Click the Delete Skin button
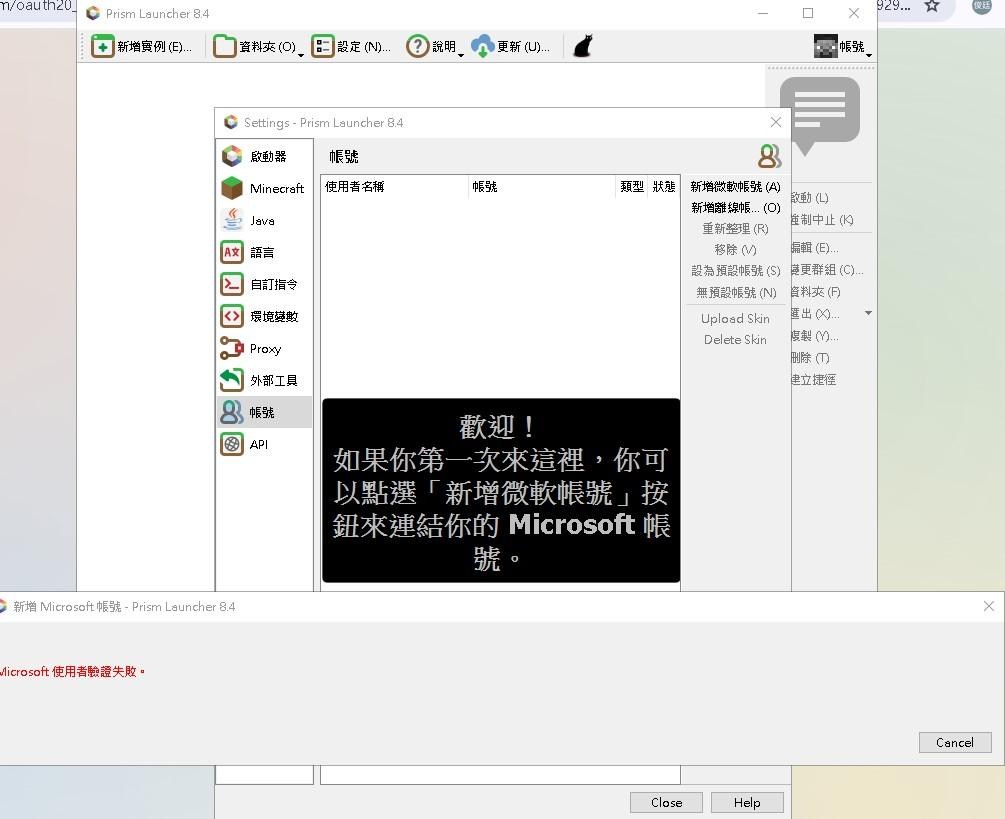Viewport: 1005px width, 819px height. click(735, 340)
